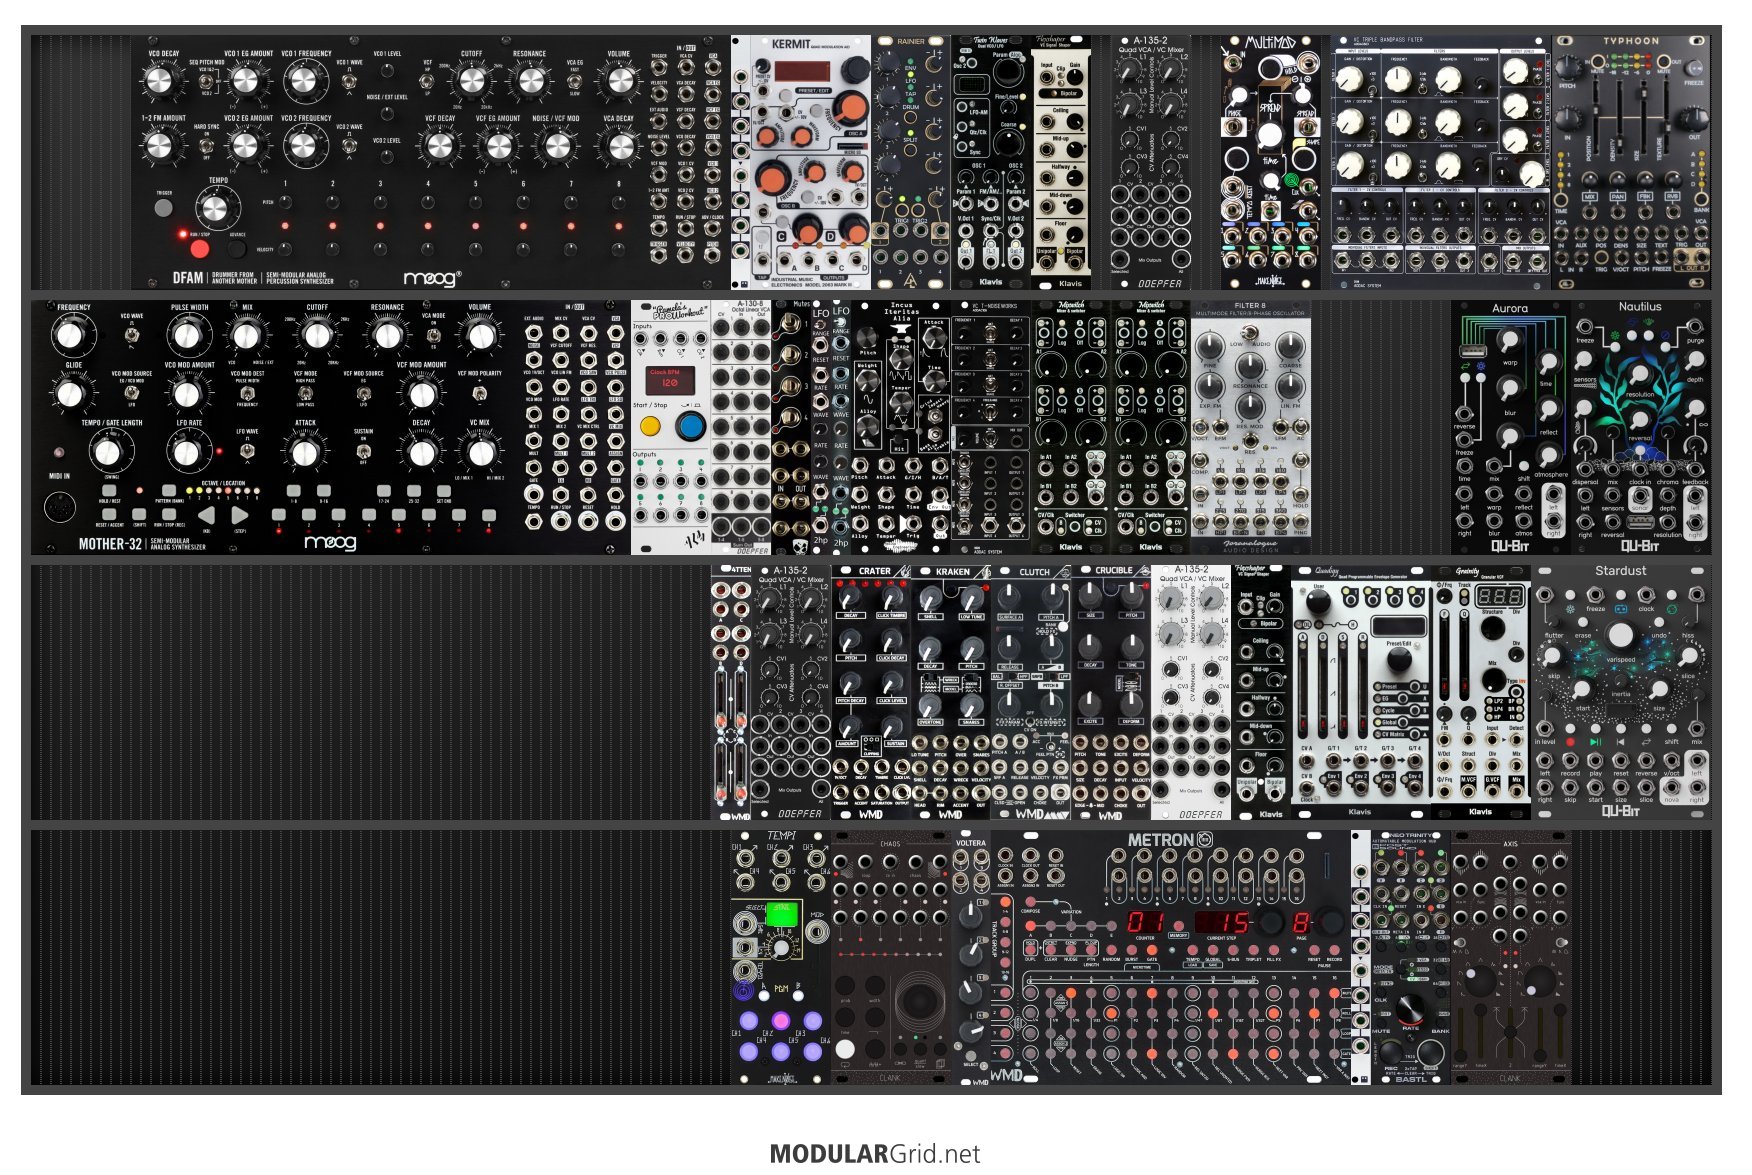Toggle the Mother-32 VCA MODE switch

tap(433, 335)
